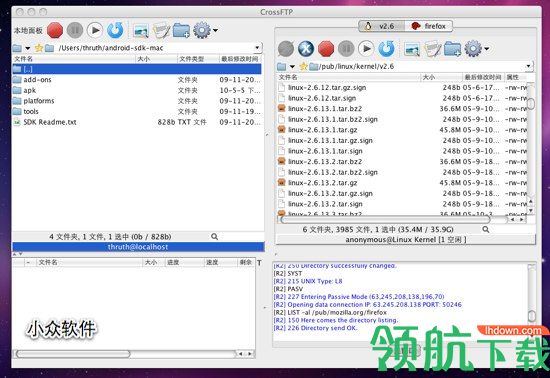
Task: Click the thruth@localhost status bar
Action: pos(138,247)
